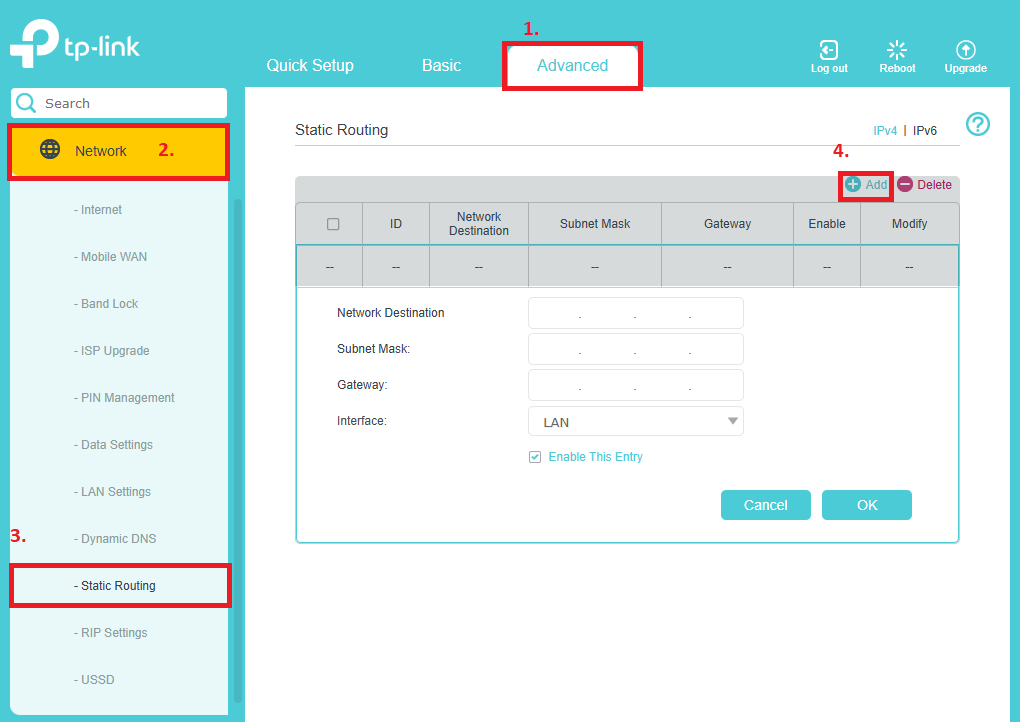
Task: Open the help question mark icon
Action: point(978,124)
